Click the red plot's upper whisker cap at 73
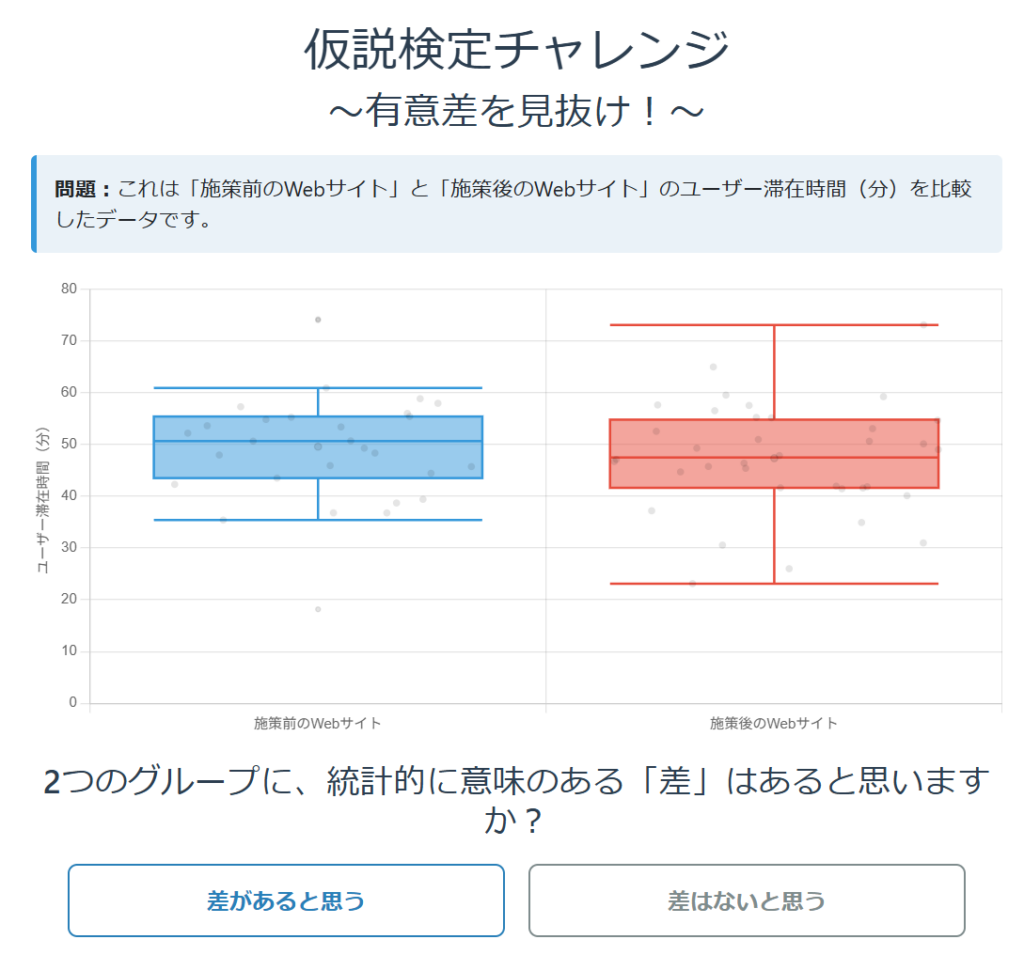1024x955 pixels. pos(774,325)
